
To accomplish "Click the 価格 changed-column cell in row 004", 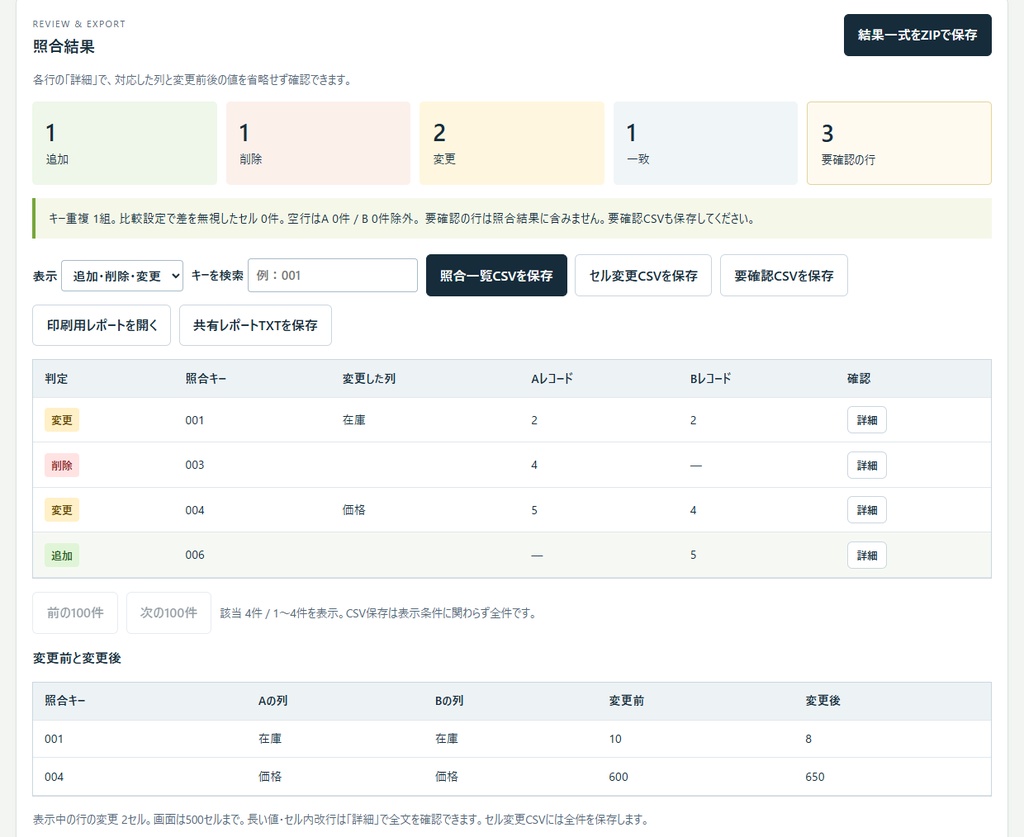I will (354, 510).
